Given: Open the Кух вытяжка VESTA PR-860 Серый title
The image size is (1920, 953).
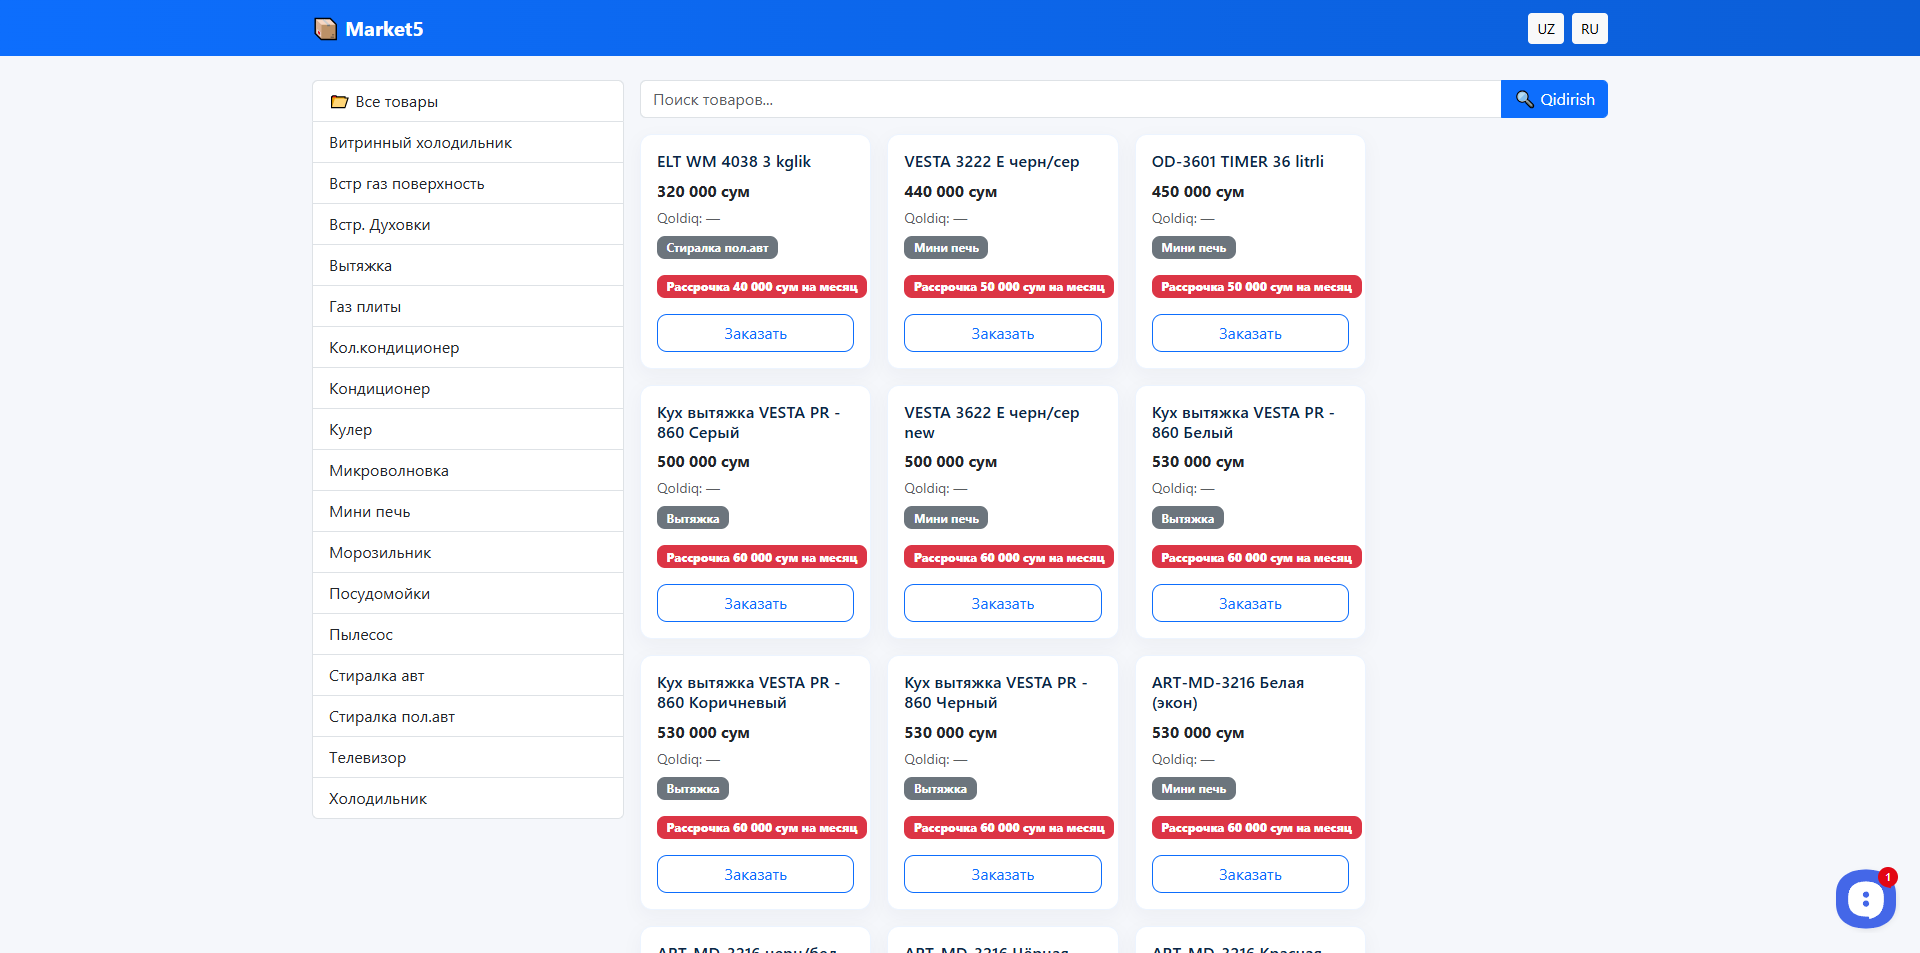Looking at the screenshot, I should coord(748,423).
